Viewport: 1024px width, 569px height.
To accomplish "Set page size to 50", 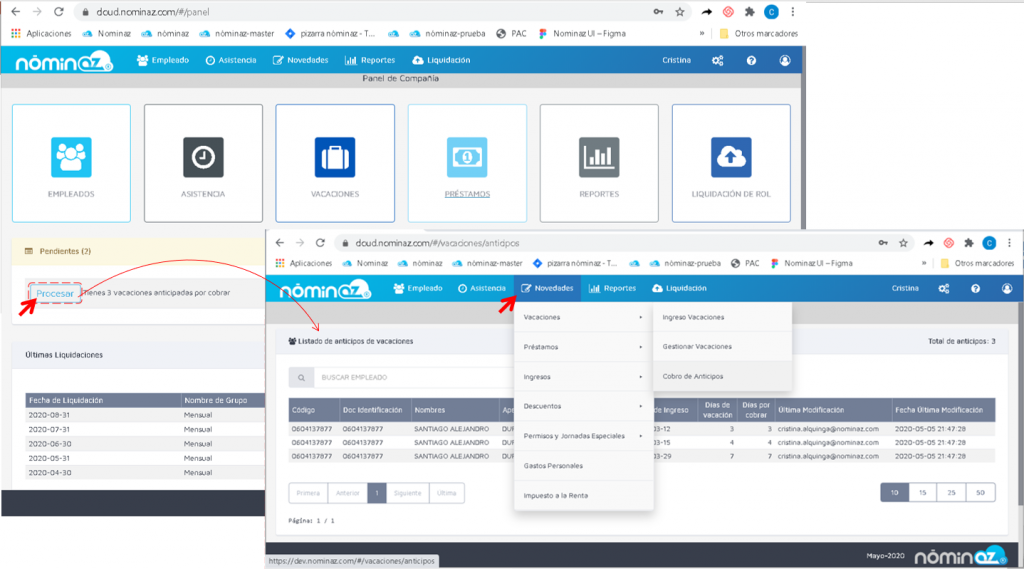I will [x=980, y=493].
